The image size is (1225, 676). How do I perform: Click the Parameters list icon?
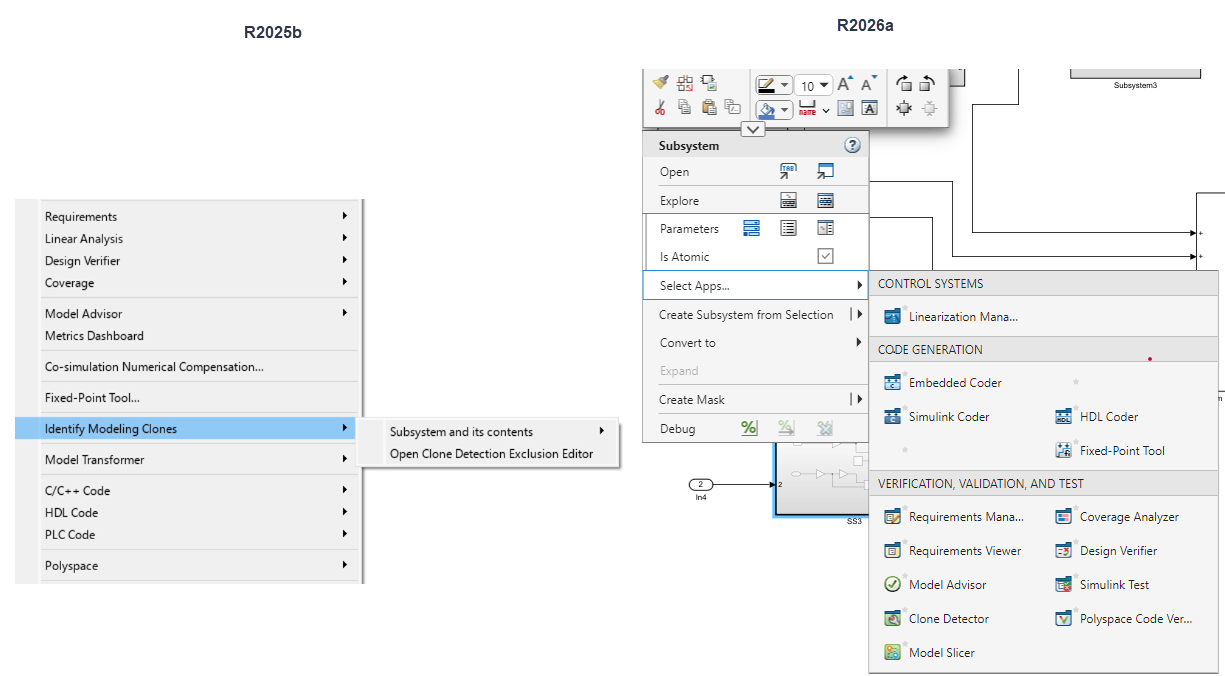tap(788, 228)
